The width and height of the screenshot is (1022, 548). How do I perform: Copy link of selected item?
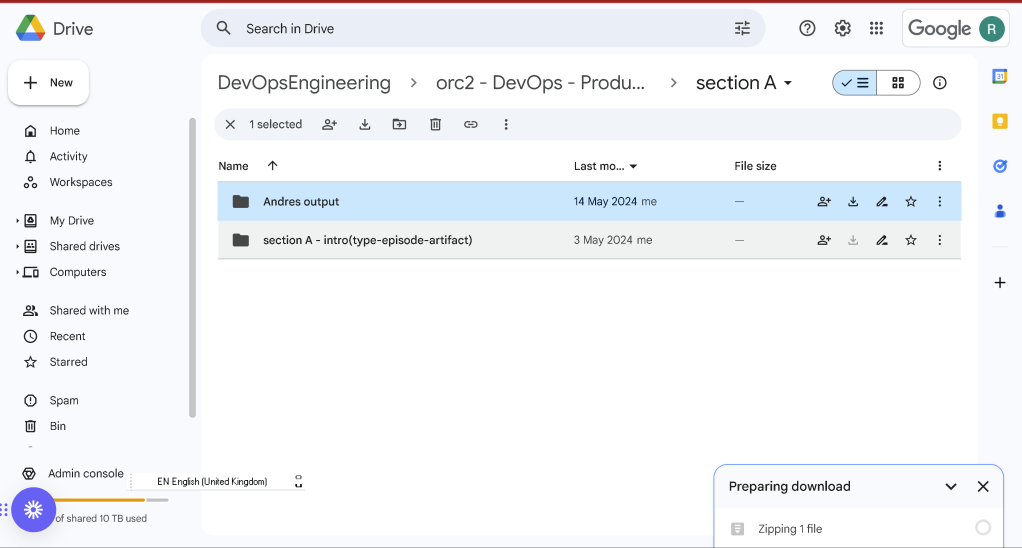click(471, 124)
